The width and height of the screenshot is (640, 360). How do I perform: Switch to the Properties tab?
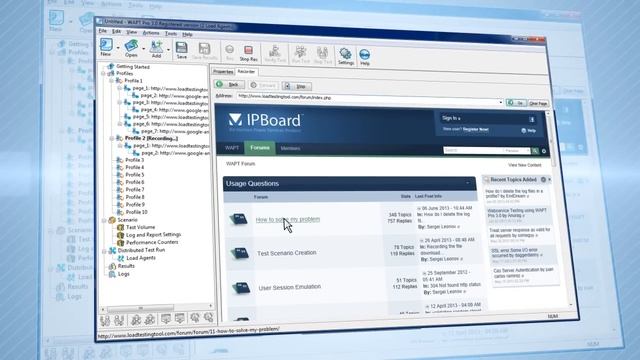coord(223,71)
